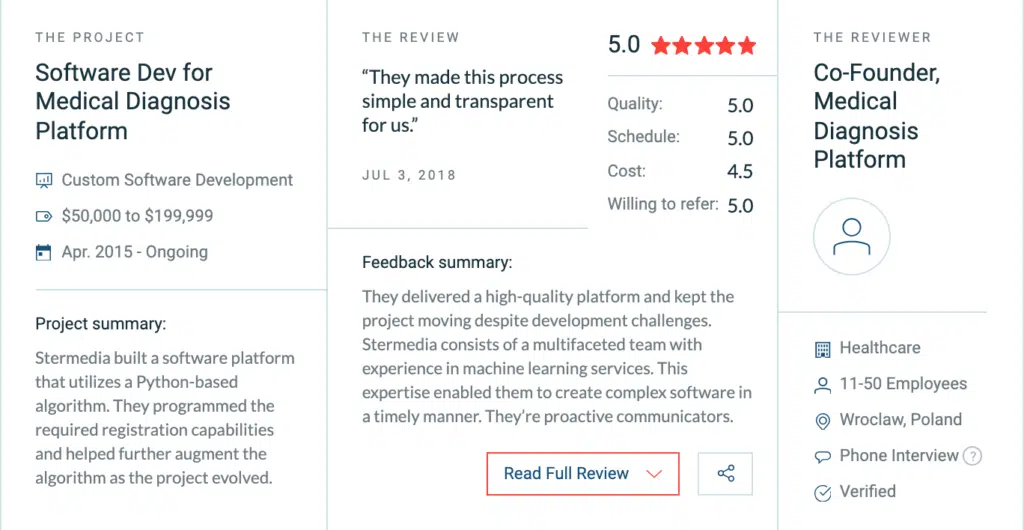Click the person icon beside 11-50 Employees
The image size is (1024, 530).
[x=823, y=385]
